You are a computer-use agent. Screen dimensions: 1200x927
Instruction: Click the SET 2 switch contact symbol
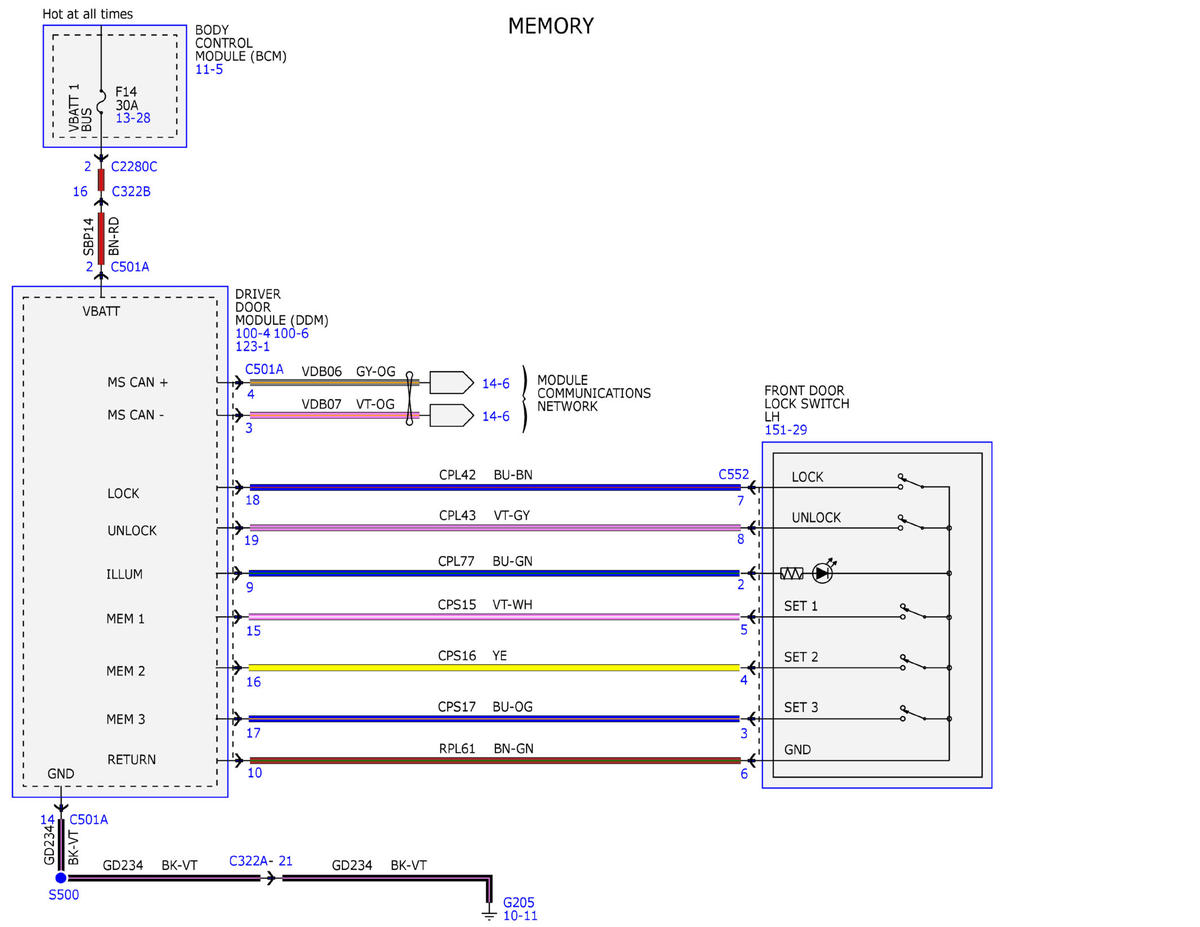[909, 662]
